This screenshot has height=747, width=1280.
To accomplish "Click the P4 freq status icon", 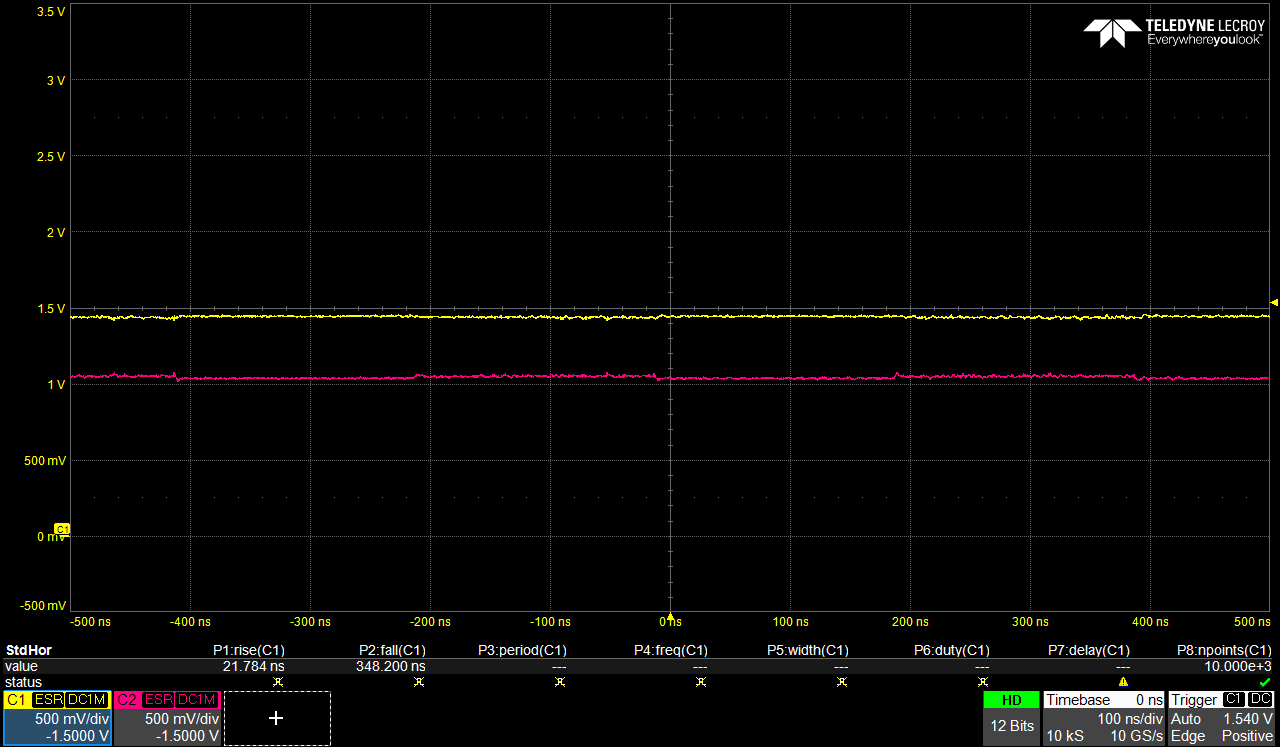I will click(x=701, y=682).
